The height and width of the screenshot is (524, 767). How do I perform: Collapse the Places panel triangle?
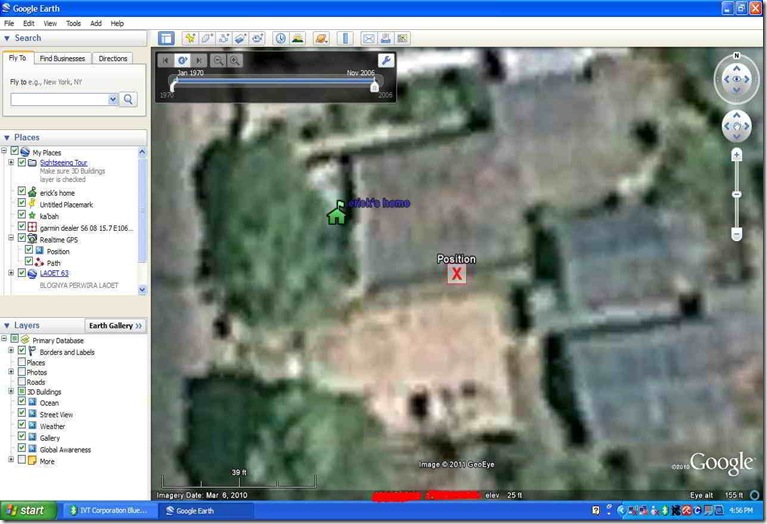(7, 137)
